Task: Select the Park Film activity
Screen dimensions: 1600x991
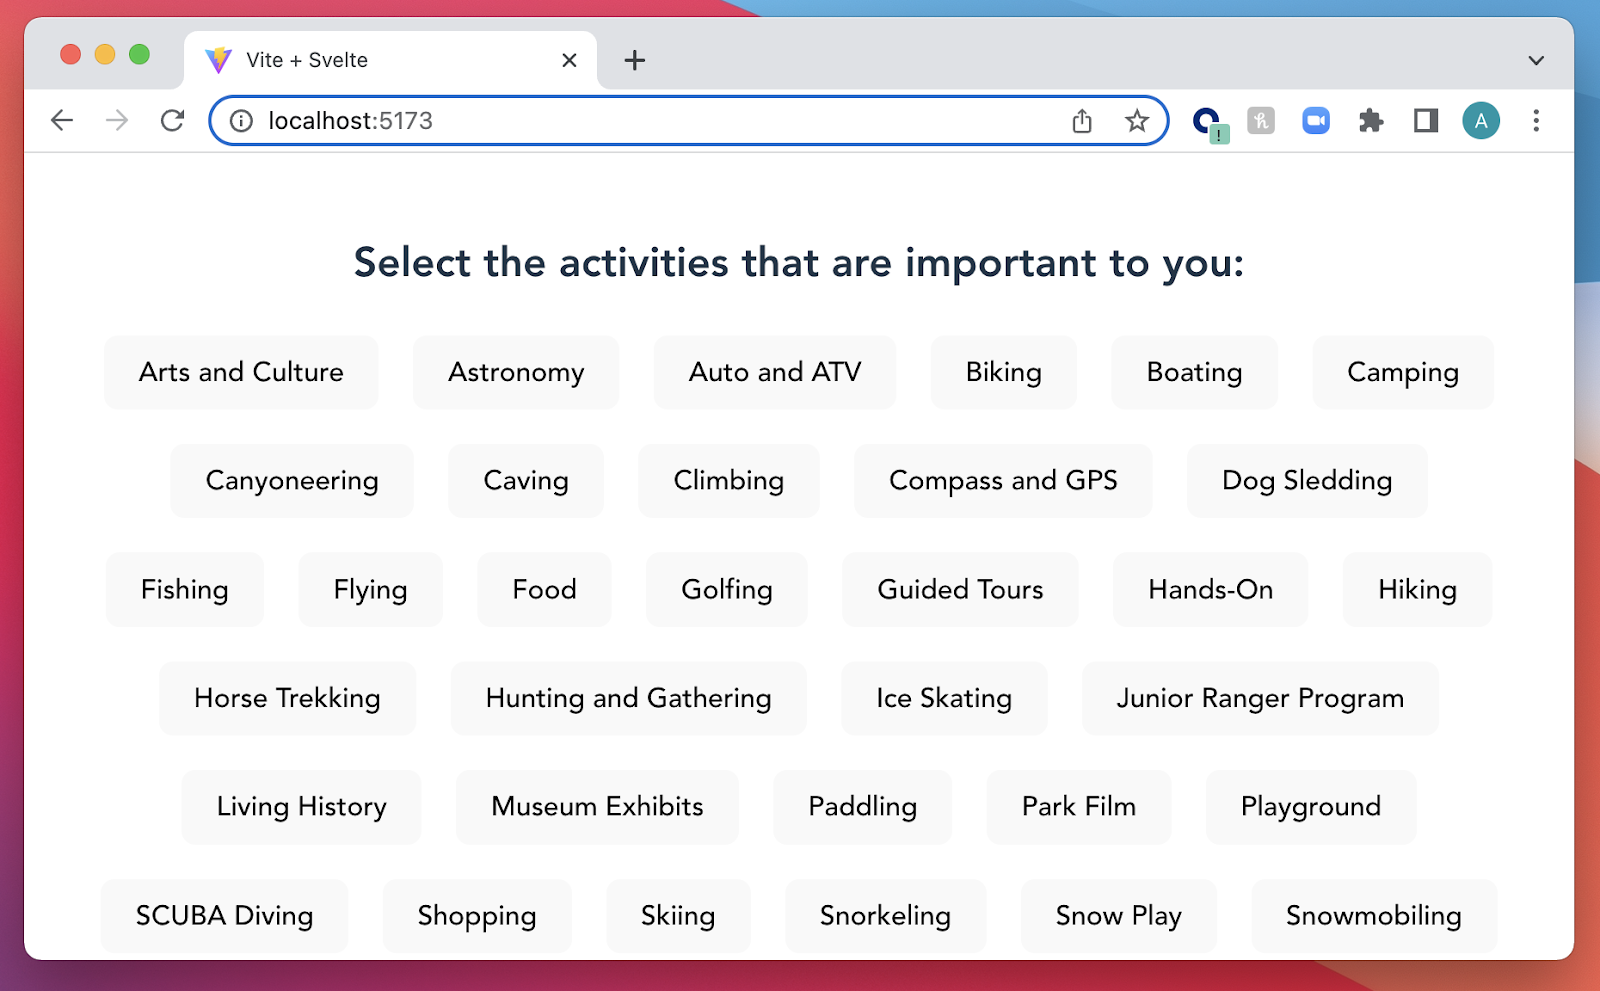Action: click(x=1079, y=807)
